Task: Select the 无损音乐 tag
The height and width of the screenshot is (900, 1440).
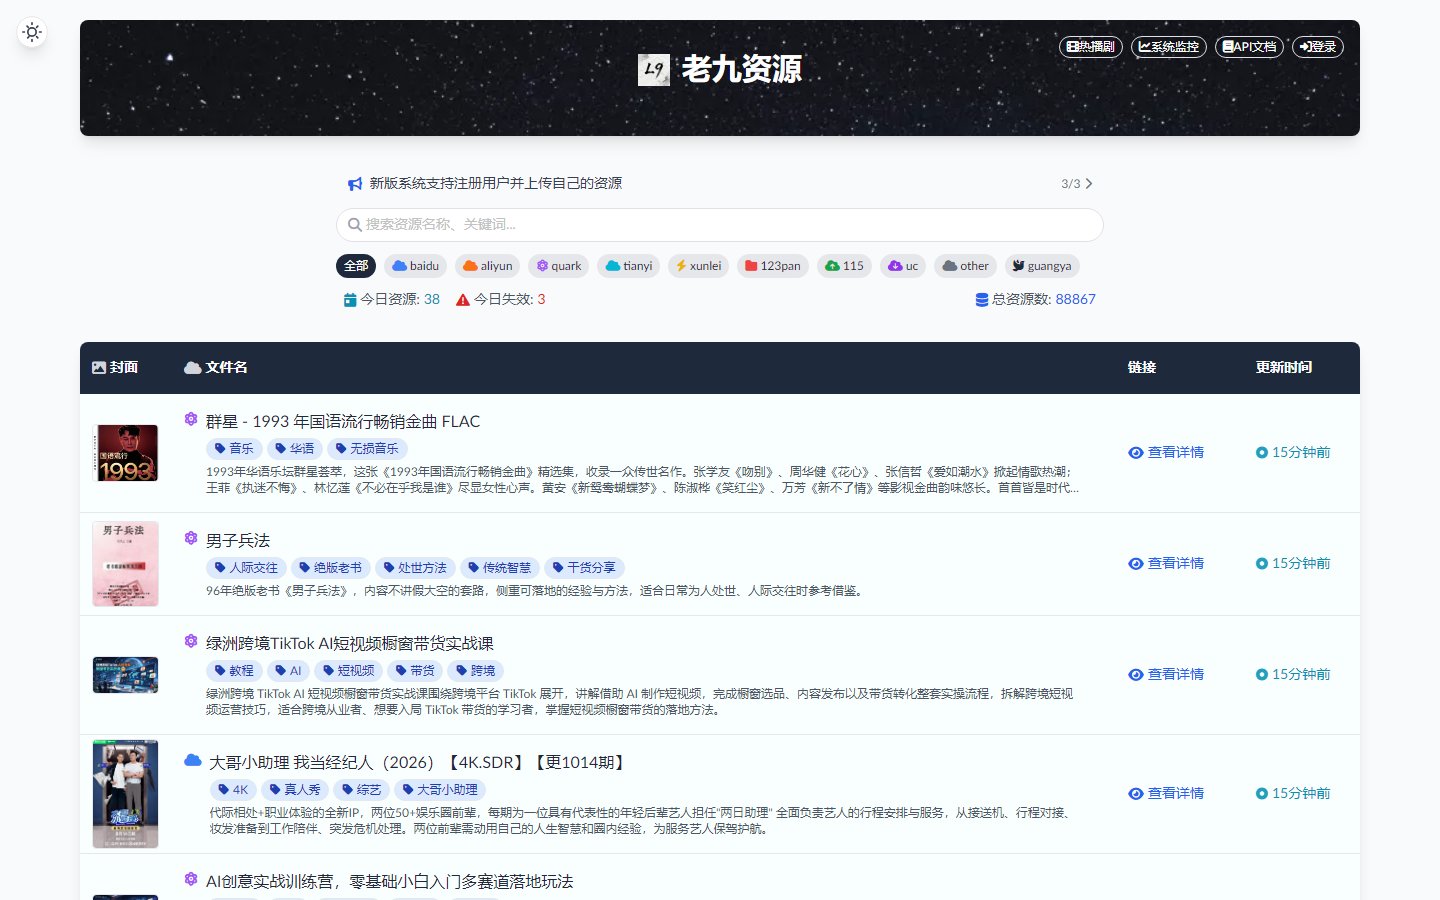Action: click(367, 449)
